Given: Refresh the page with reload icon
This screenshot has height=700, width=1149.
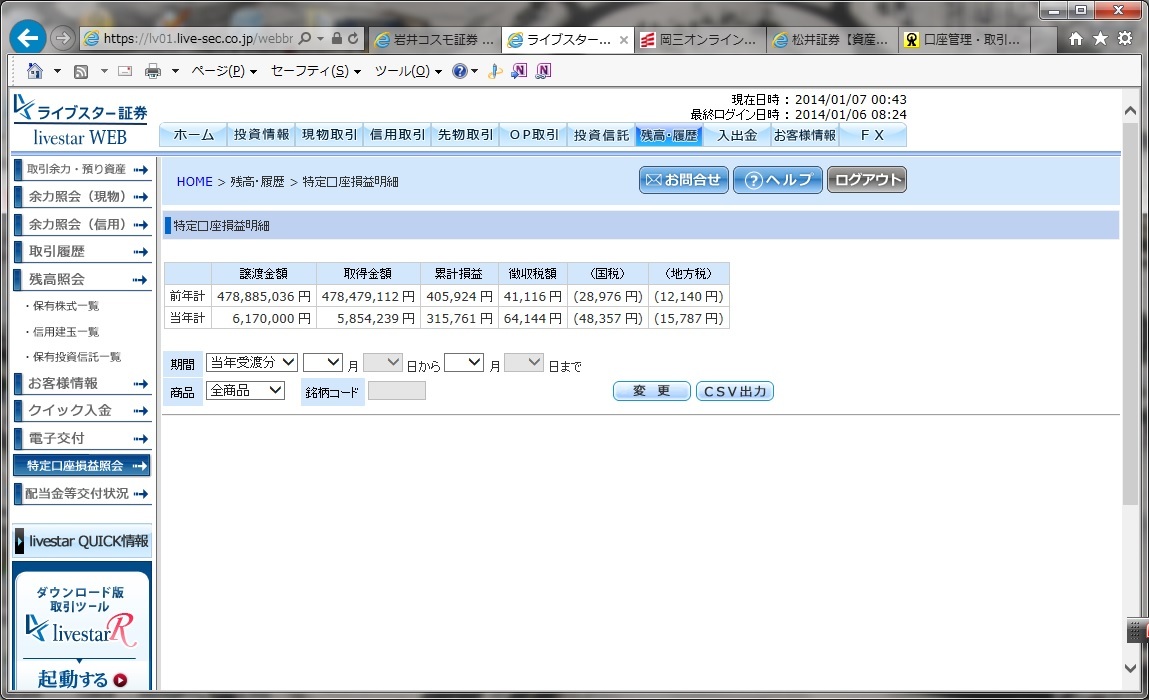Looking at the screenshot, I should pos(353,38).
